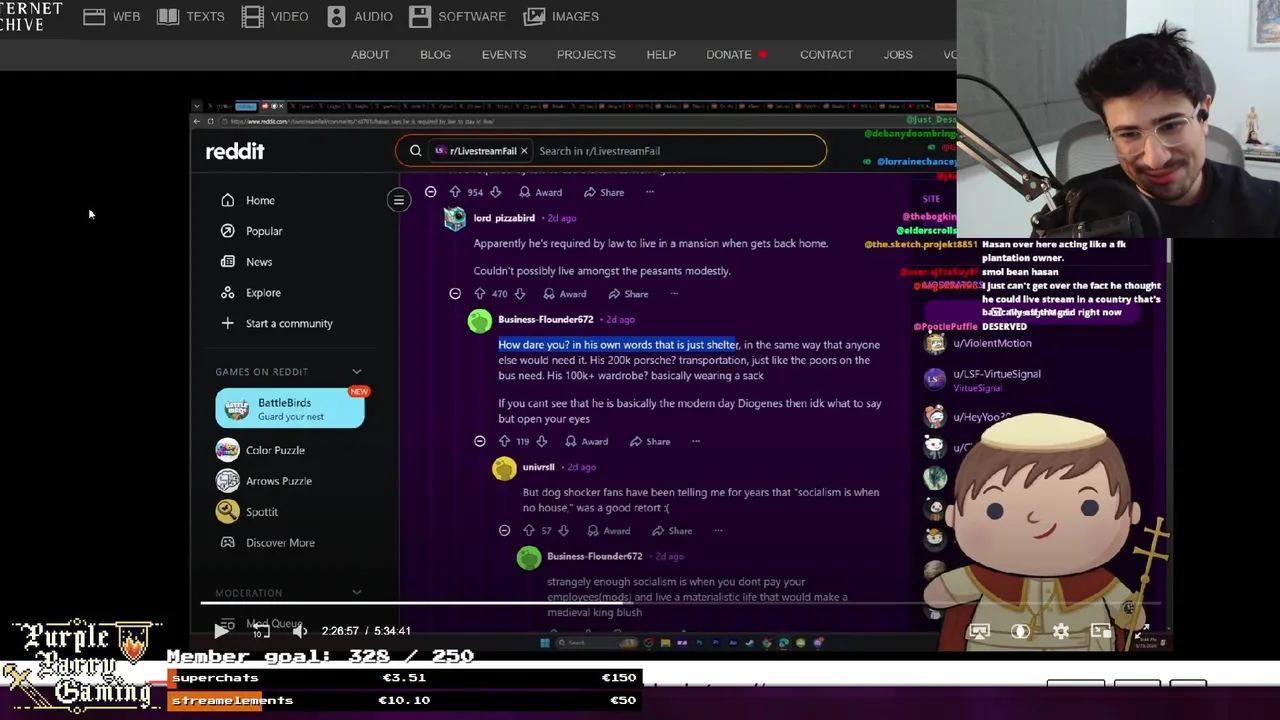
Task: Open more options on lord_pizzabird's comment
Action: [674, 294]
